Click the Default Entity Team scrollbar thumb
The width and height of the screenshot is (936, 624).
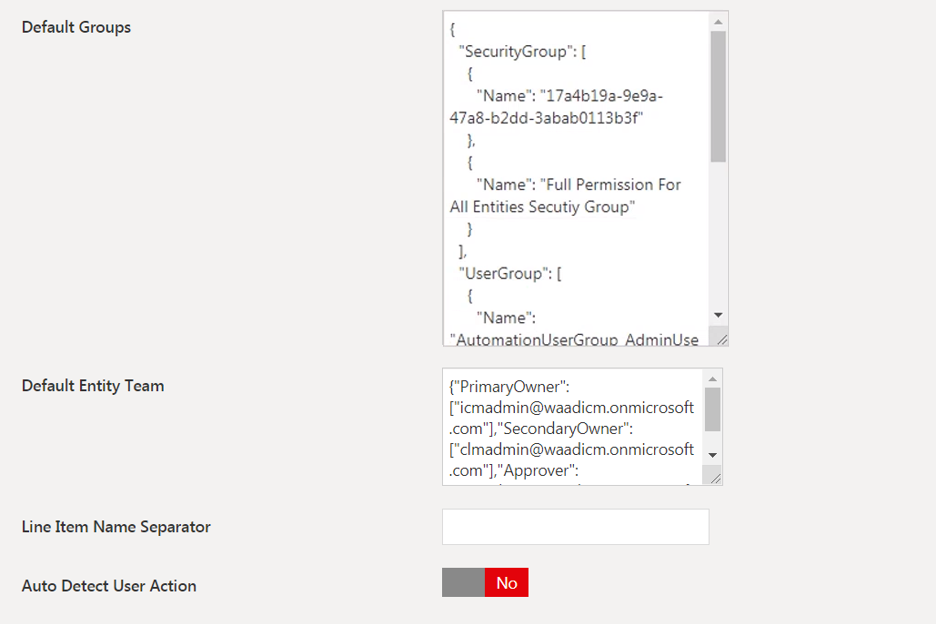[712, 409]
